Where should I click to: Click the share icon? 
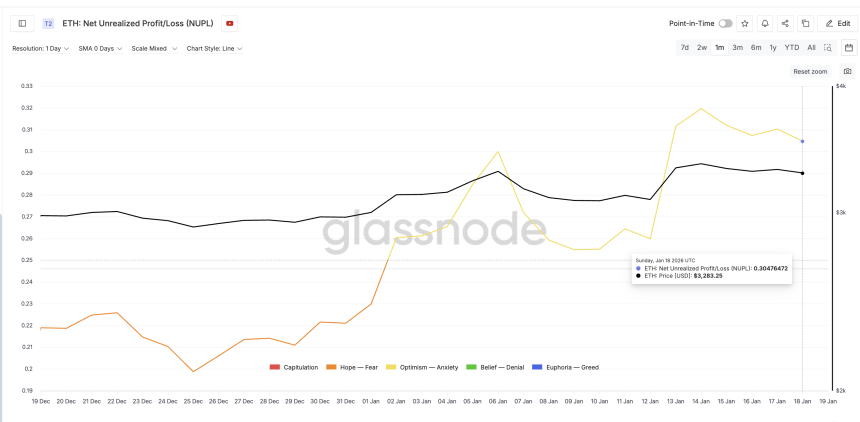coord(785,23)
